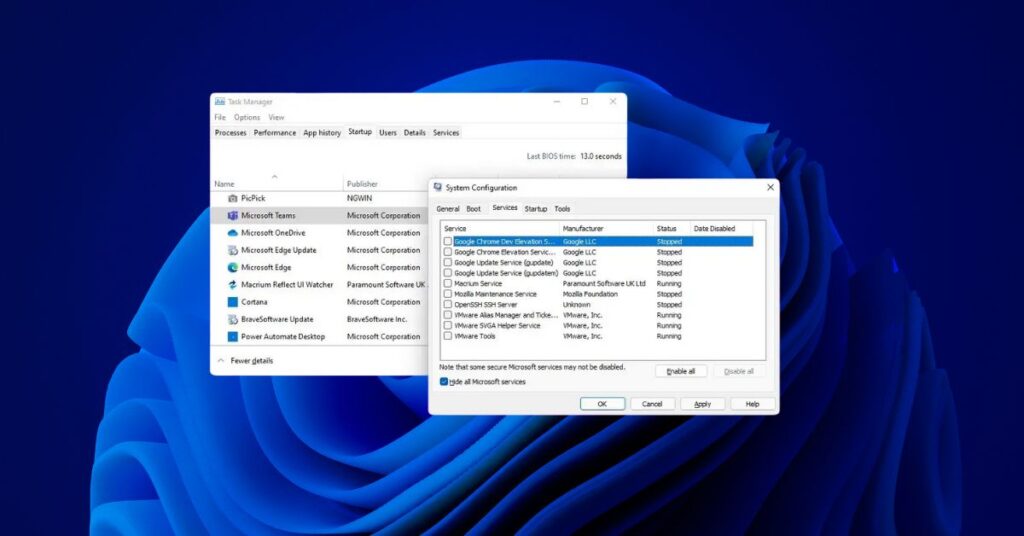Check Google Update Service (gupdatem) checkbox
The height and width of the screenshot is (536, 1024).
point(447,273)
